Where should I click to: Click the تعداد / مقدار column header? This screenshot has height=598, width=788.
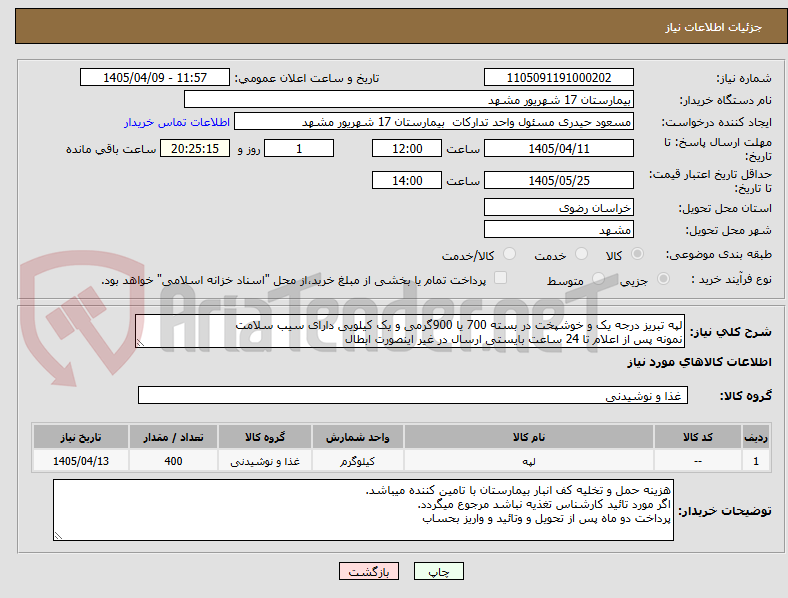[173, 437]
